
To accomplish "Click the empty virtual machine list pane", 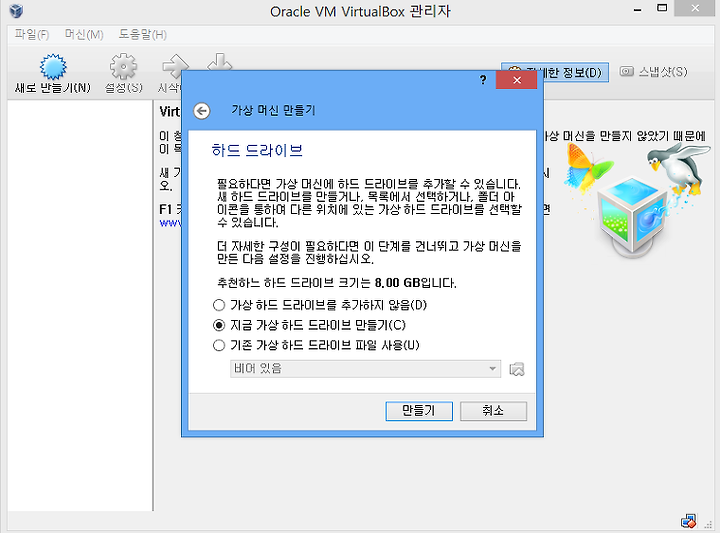I will click(80, 305).
